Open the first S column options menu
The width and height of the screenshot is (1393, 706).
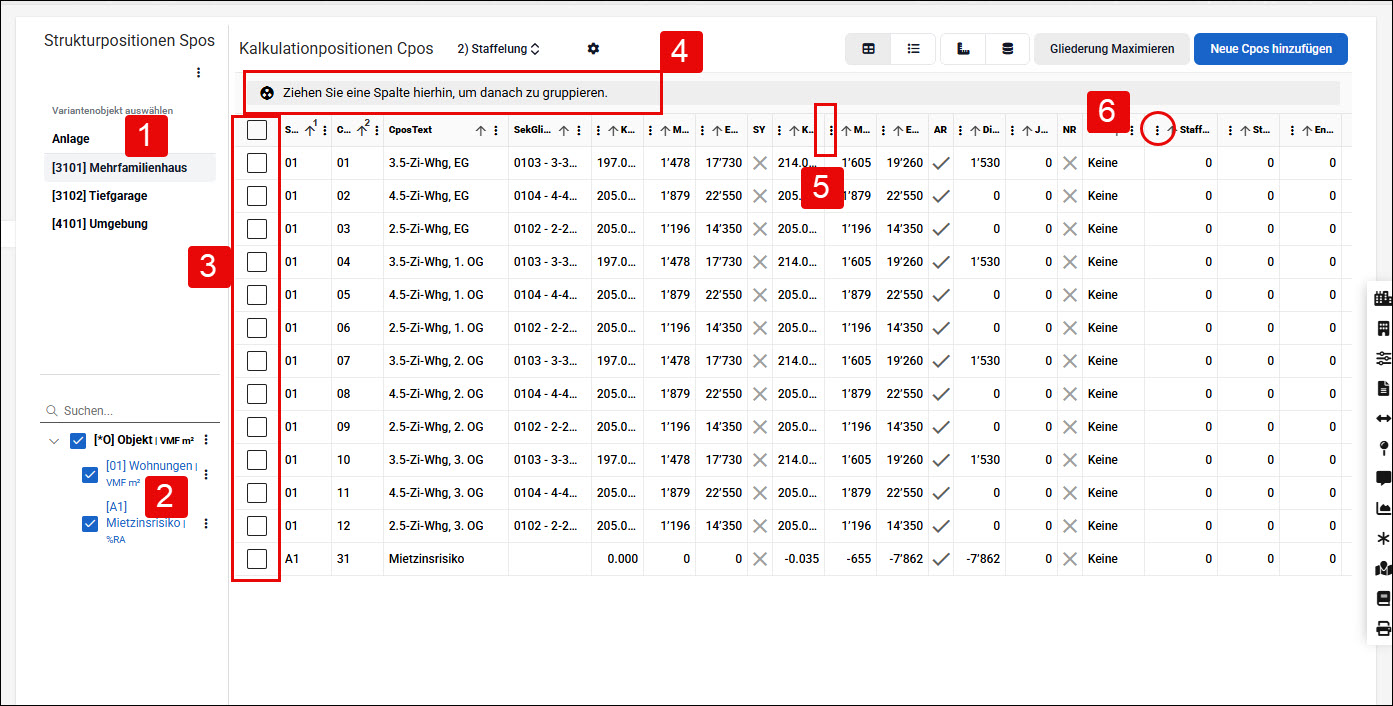(x=325, y=131)
